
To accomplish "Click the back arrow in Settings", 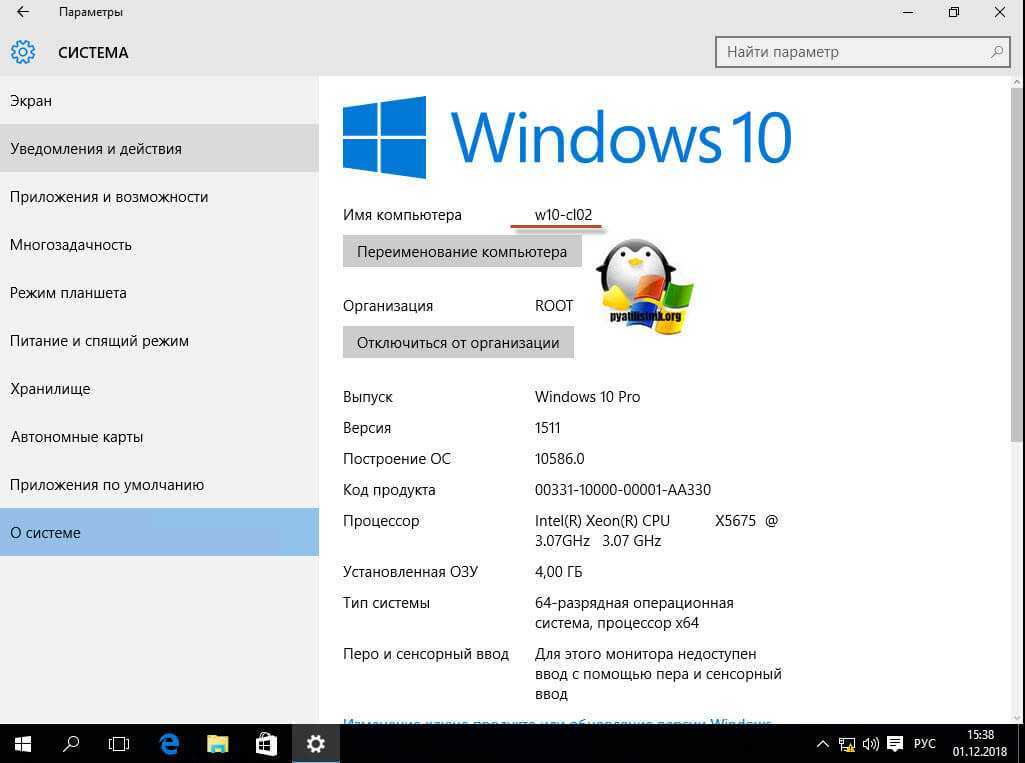I will tap(23, 13).
